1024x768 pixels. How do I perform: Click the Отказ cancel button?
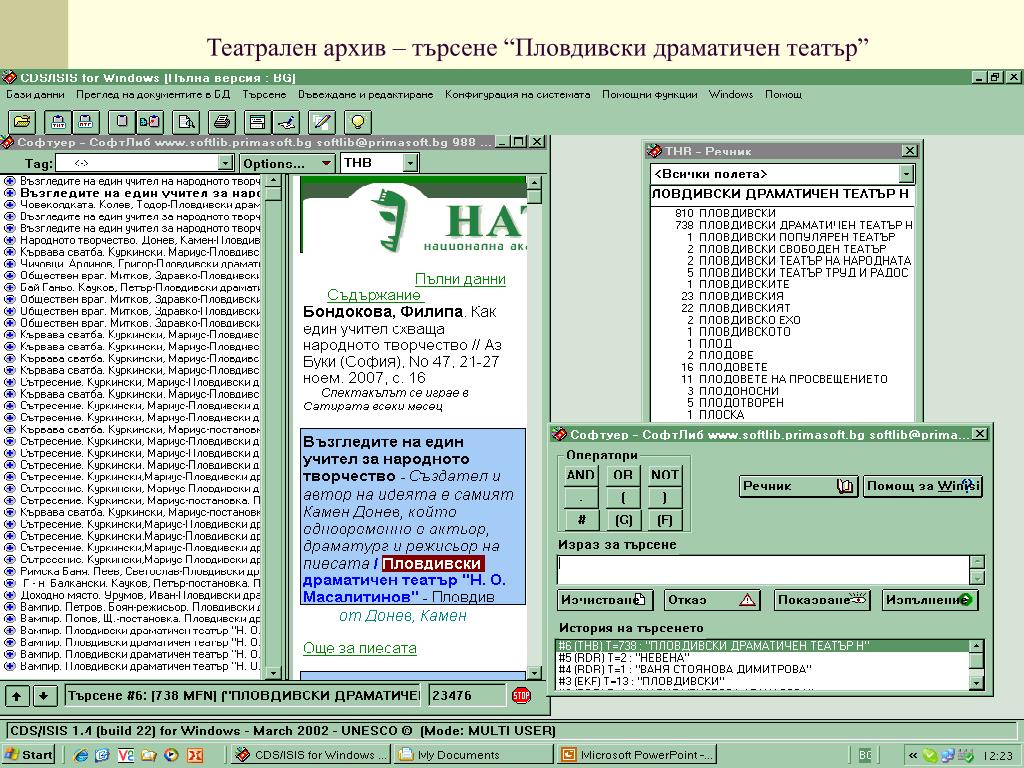tap(711, 600)
